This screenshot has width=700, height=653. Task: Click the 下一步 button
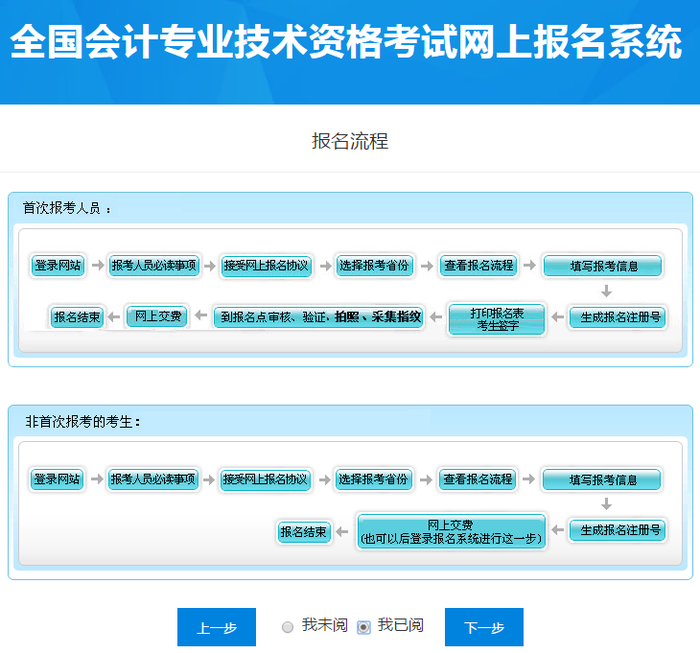484,628
